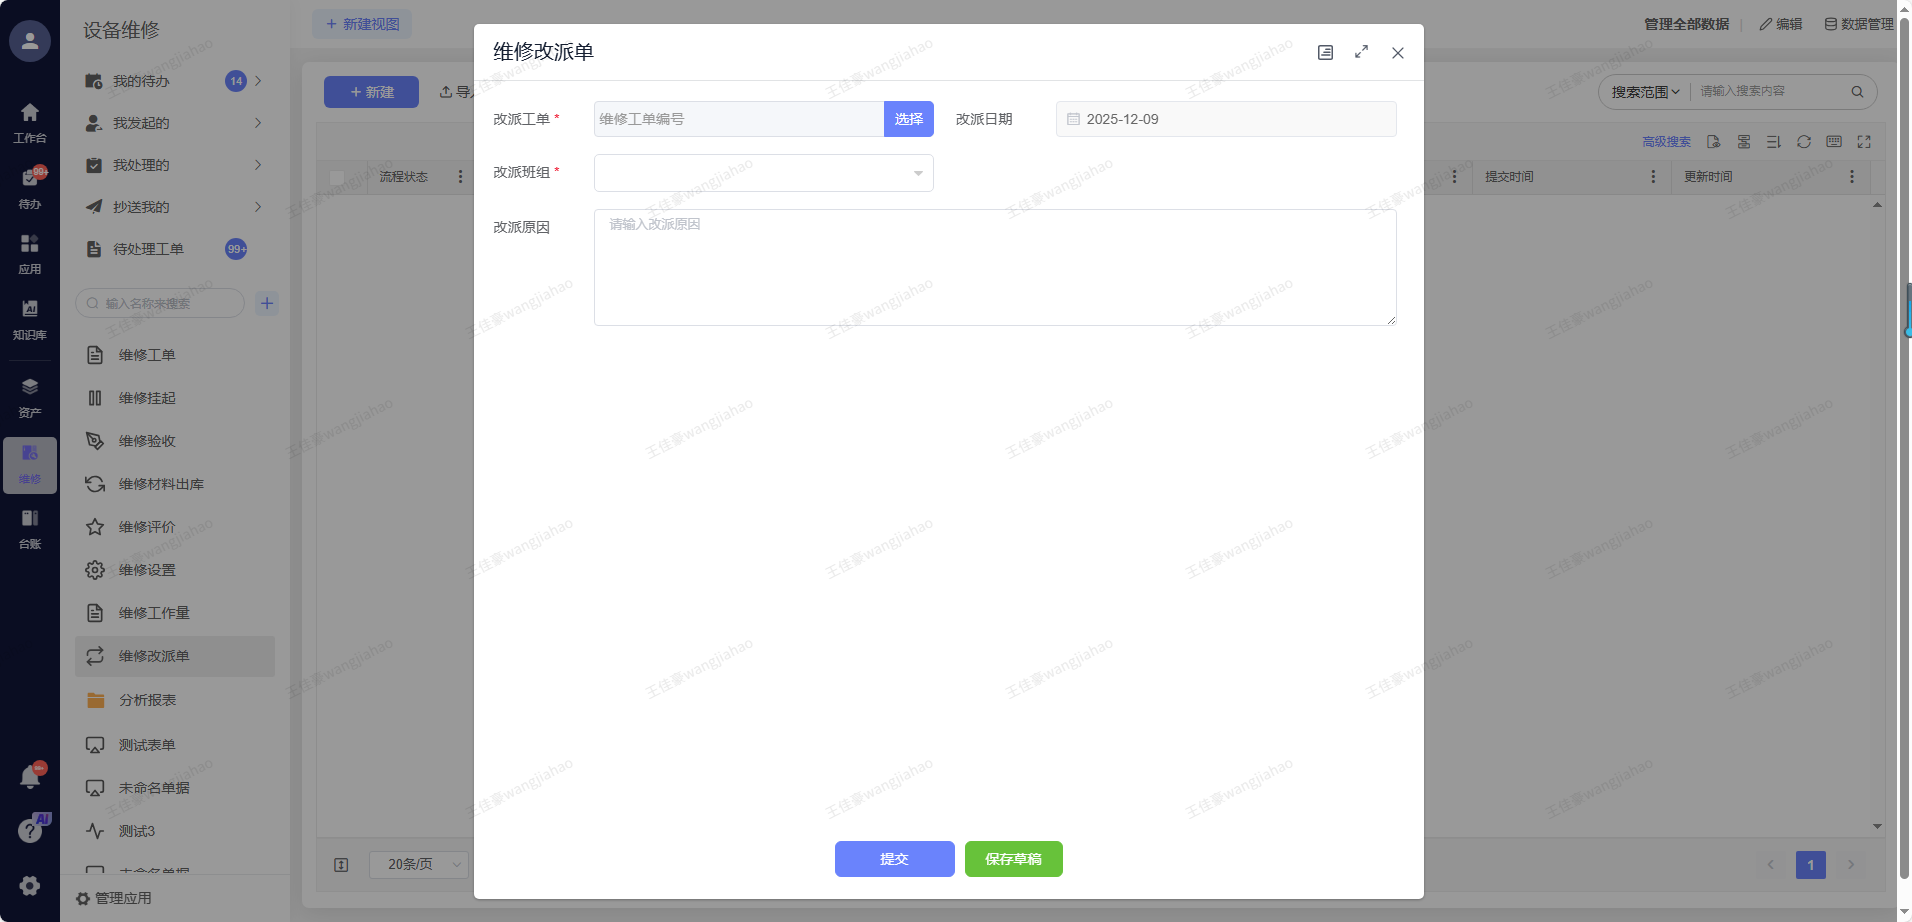Screen dimensions: 1912x922
Task: Expand the dialog to fullscreen
Action: [1361, 52]
